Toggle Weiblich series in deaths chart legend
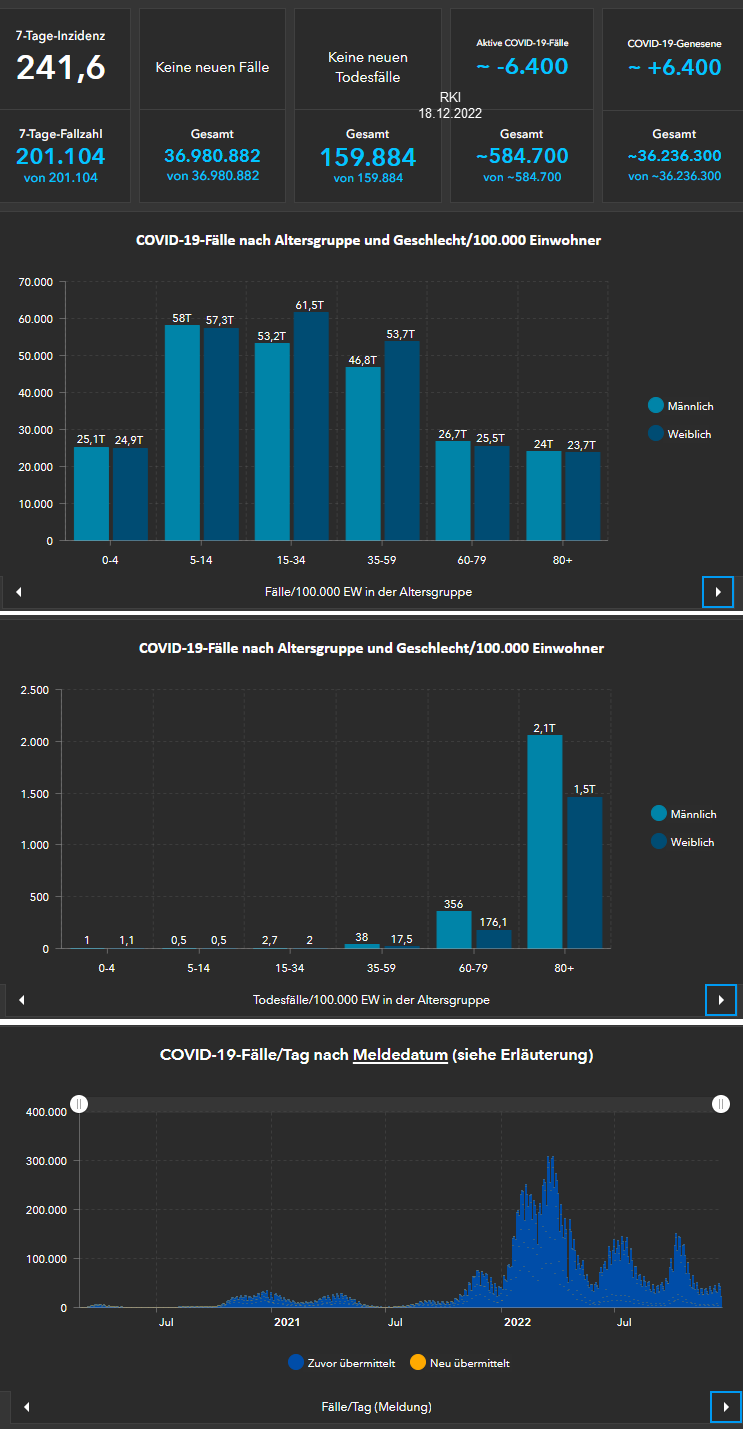The width and height of the screenshot is (743, 1429). pos(658,842)
